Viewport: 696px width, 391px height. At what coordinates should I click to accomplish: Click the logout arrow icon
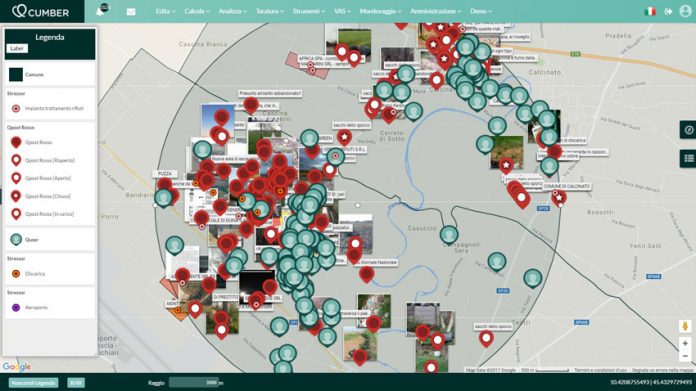[x=668, y=12]
